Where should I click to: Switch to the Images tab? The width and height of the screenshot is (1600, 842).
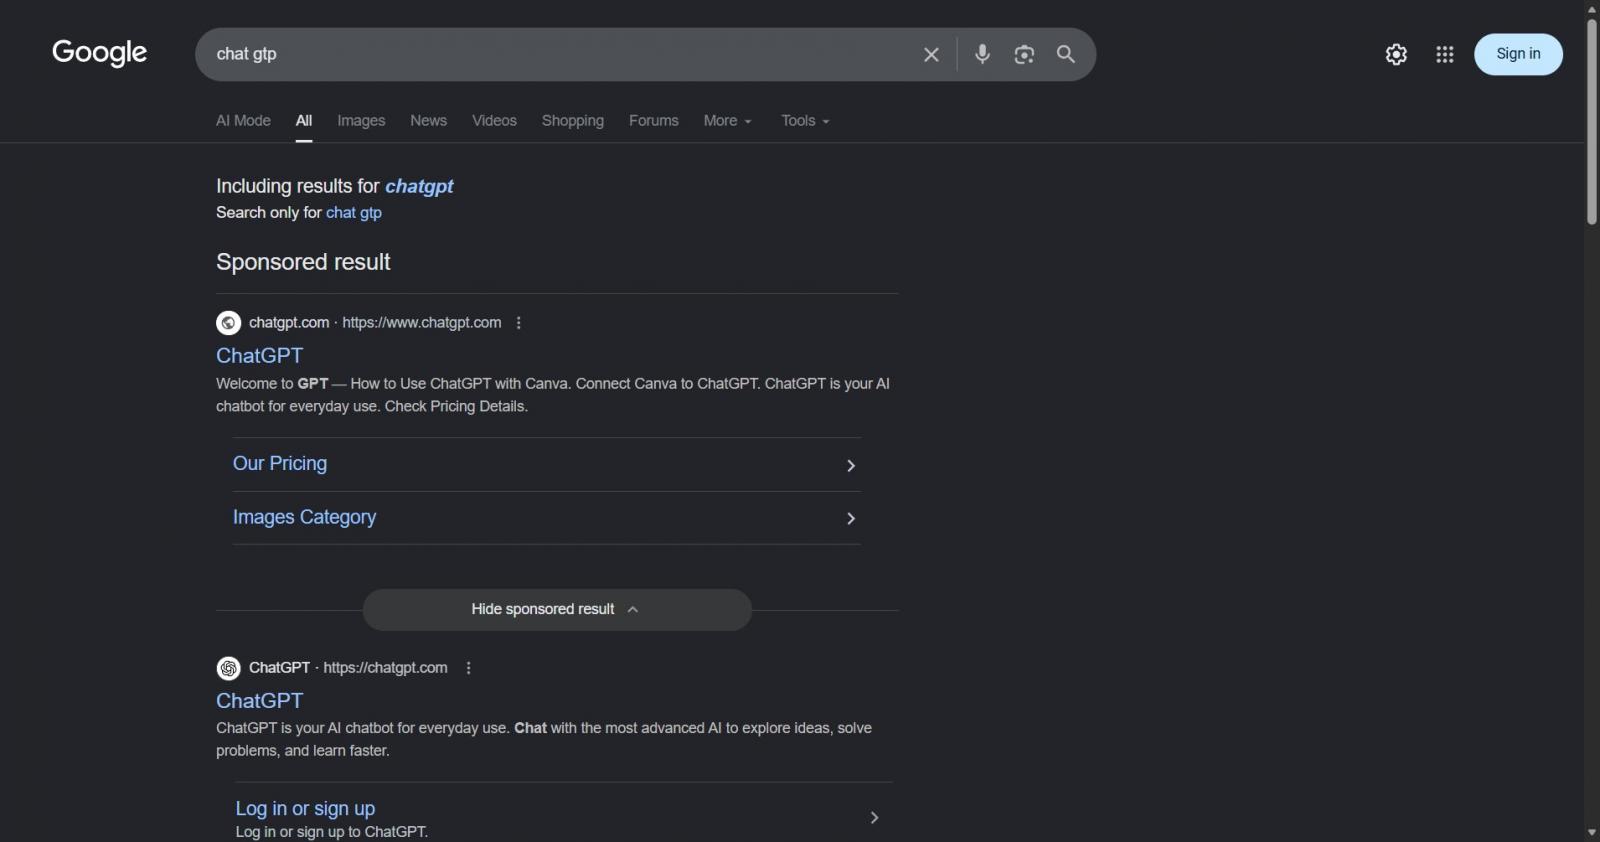(361, 121)
